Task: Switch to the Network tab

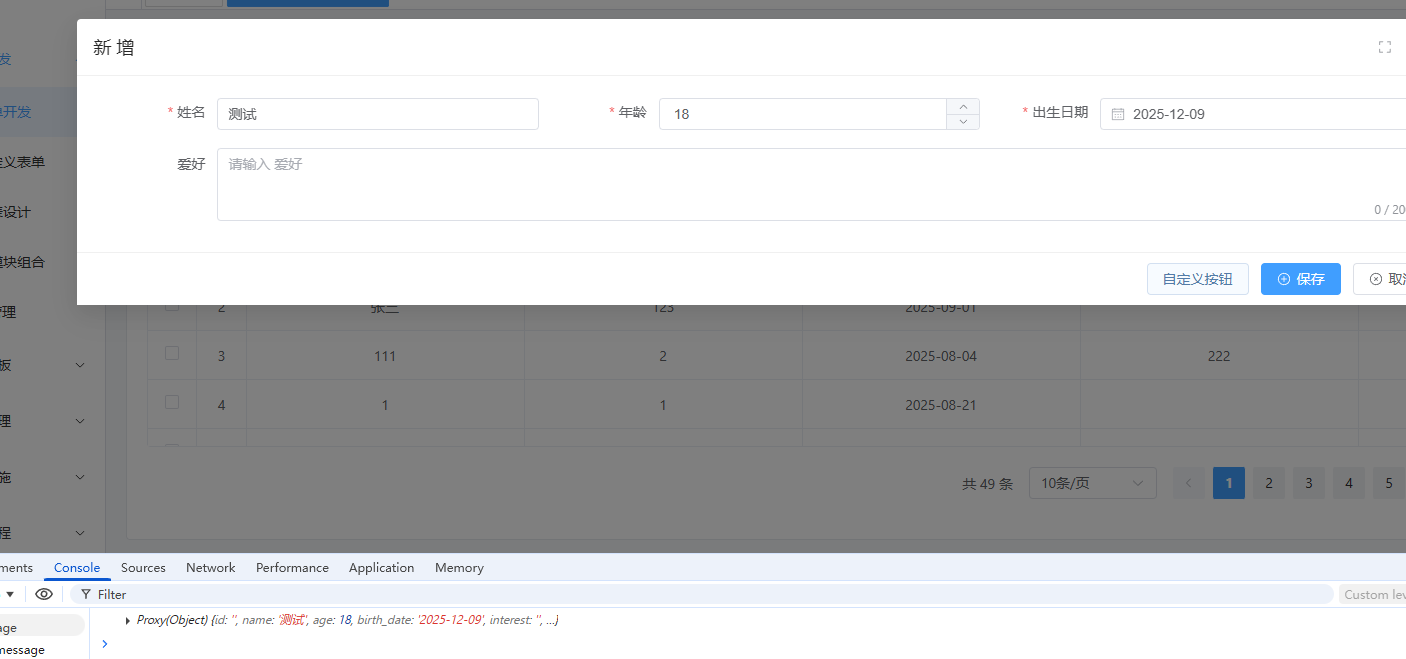Action: [210, 568]
